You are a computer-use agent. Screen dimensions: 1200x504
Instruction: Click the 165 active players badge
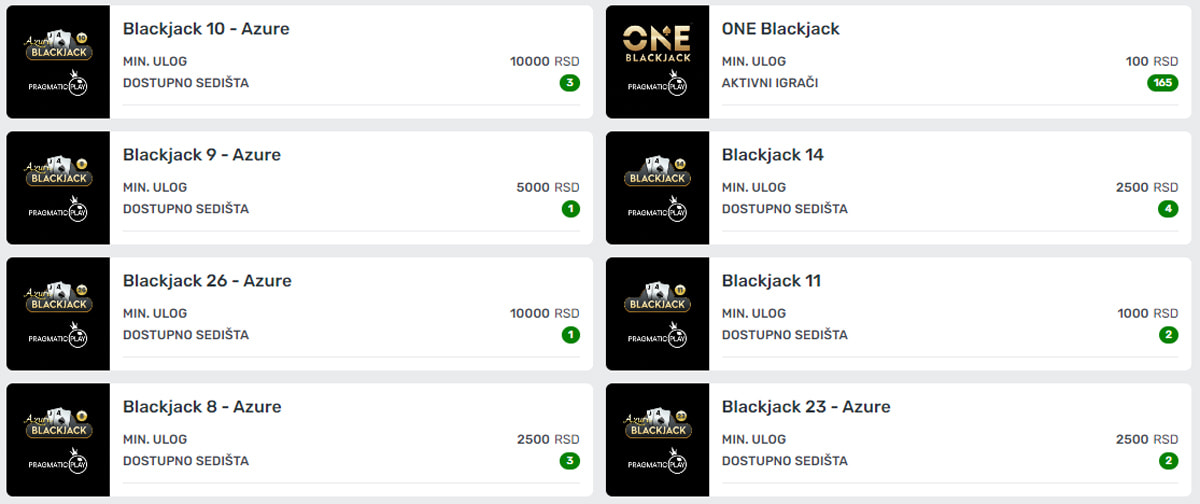(x=1163, y=83)
